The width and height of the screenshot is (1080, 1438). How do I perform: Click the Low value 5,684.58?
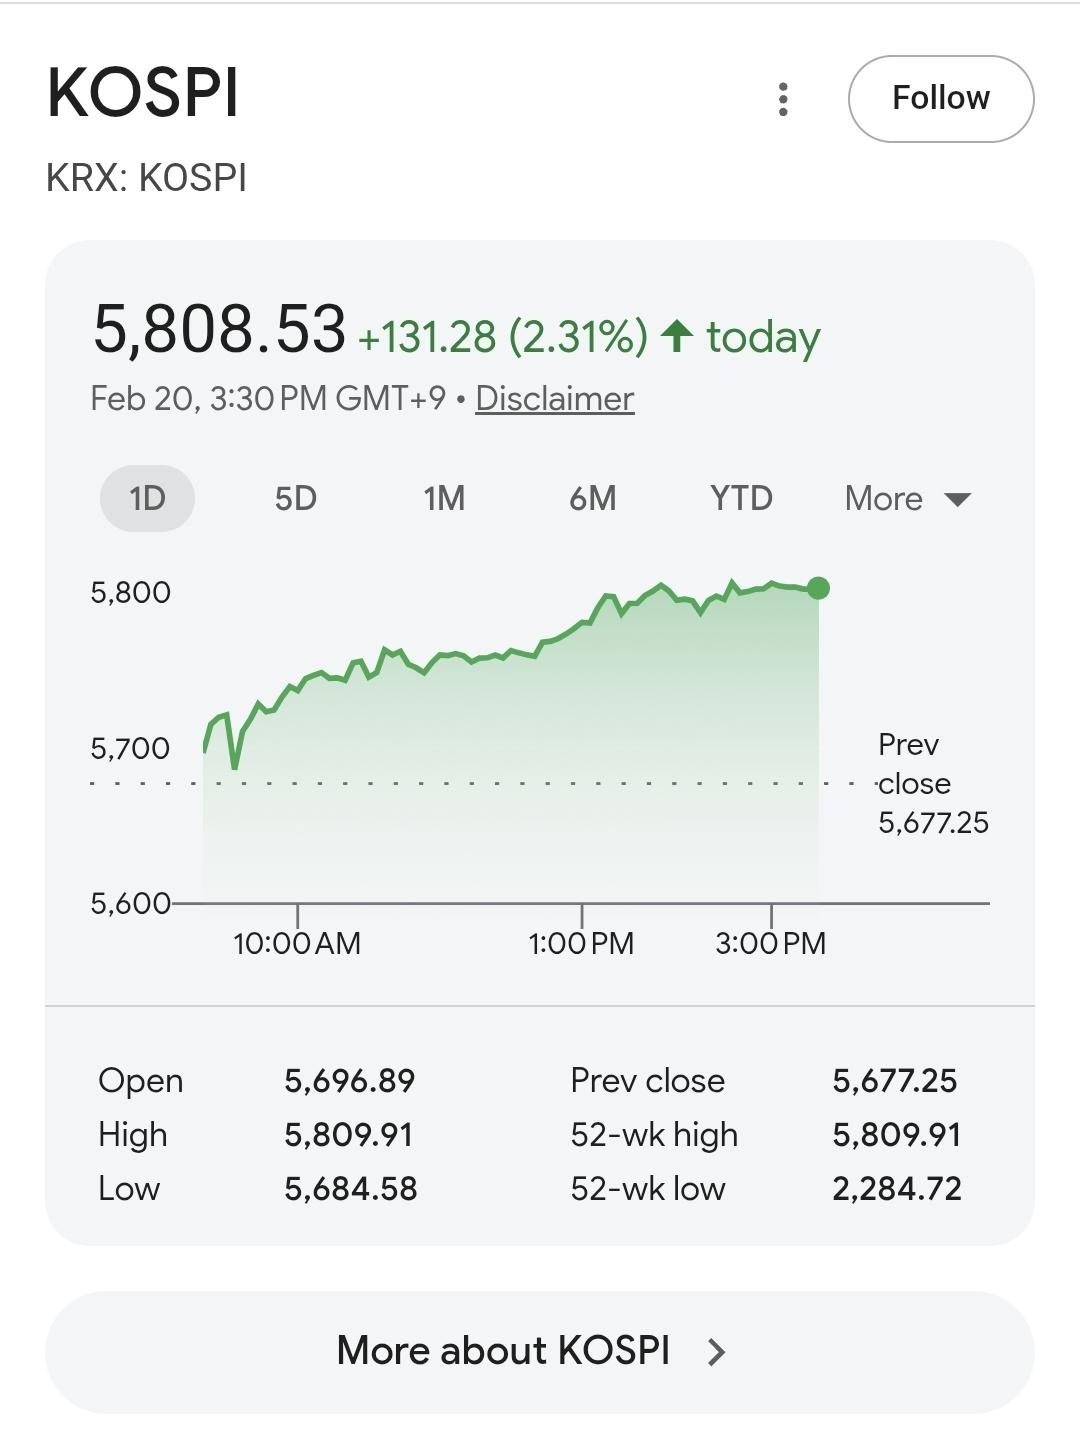(x=351, y=1188)
